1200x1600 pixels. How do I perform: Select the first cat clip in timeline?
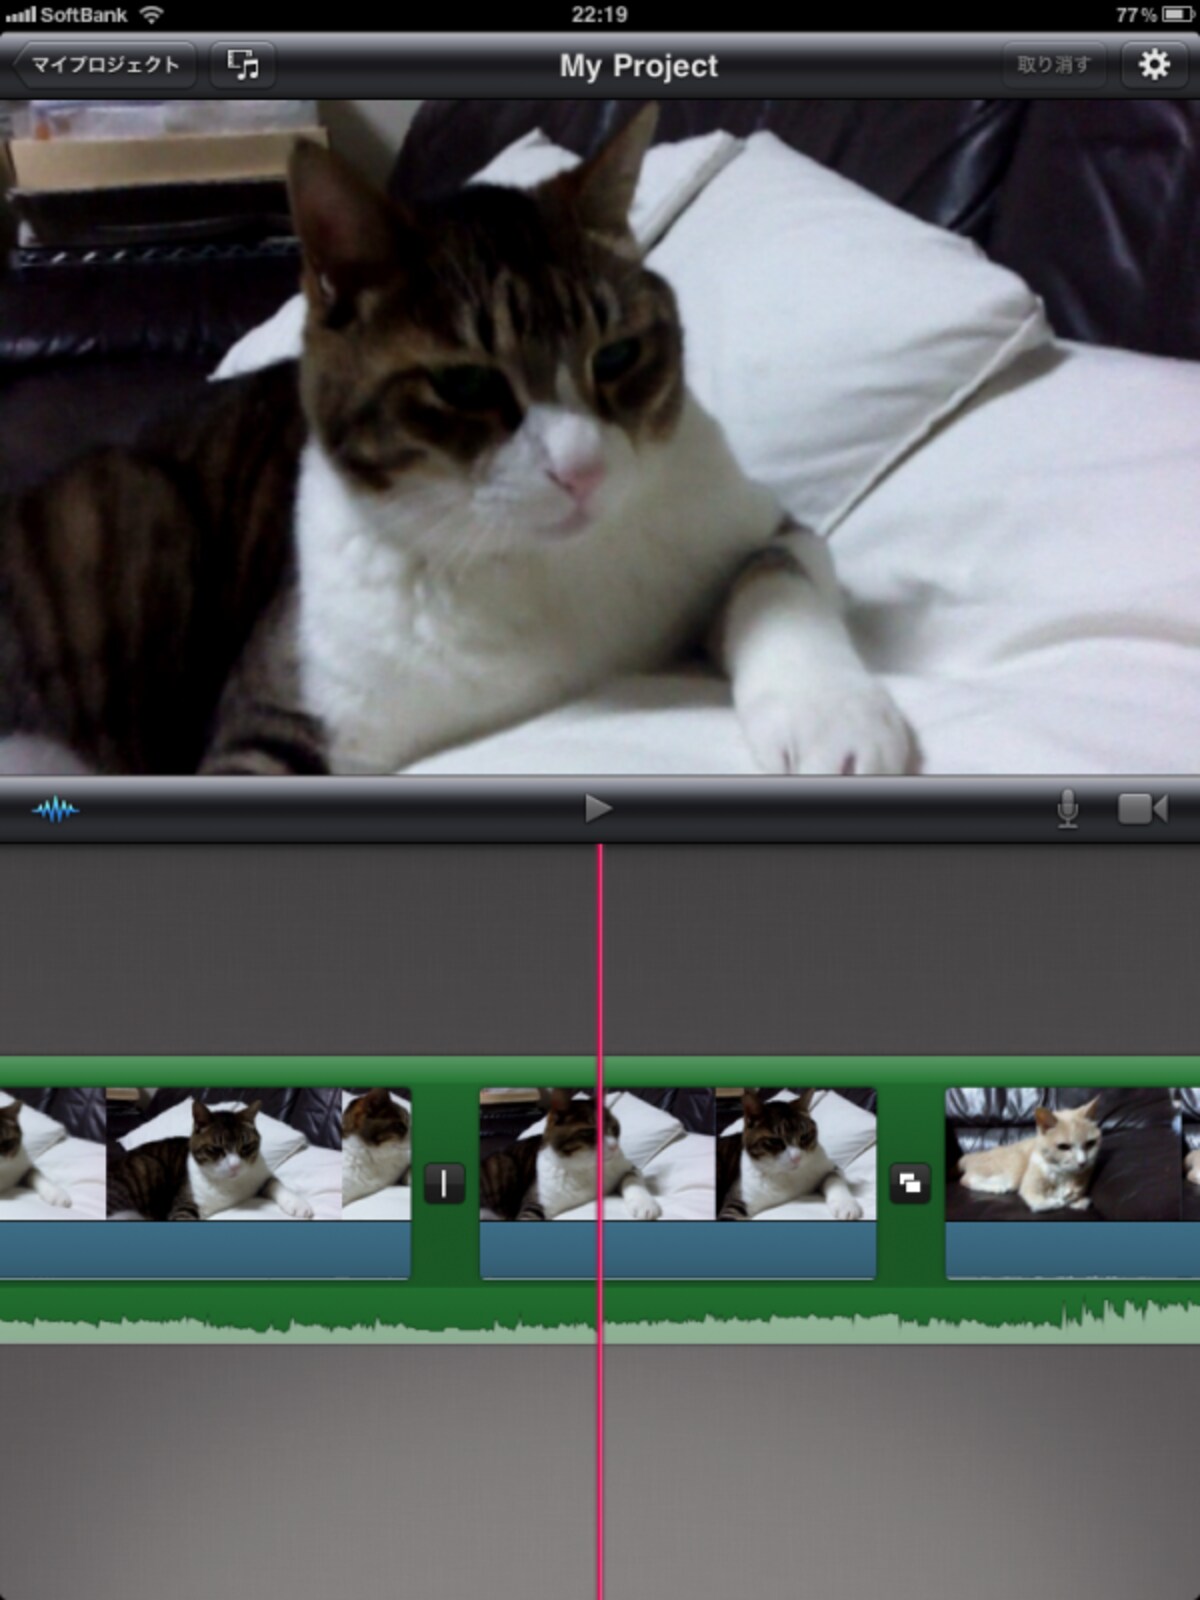pos(205,1154)
